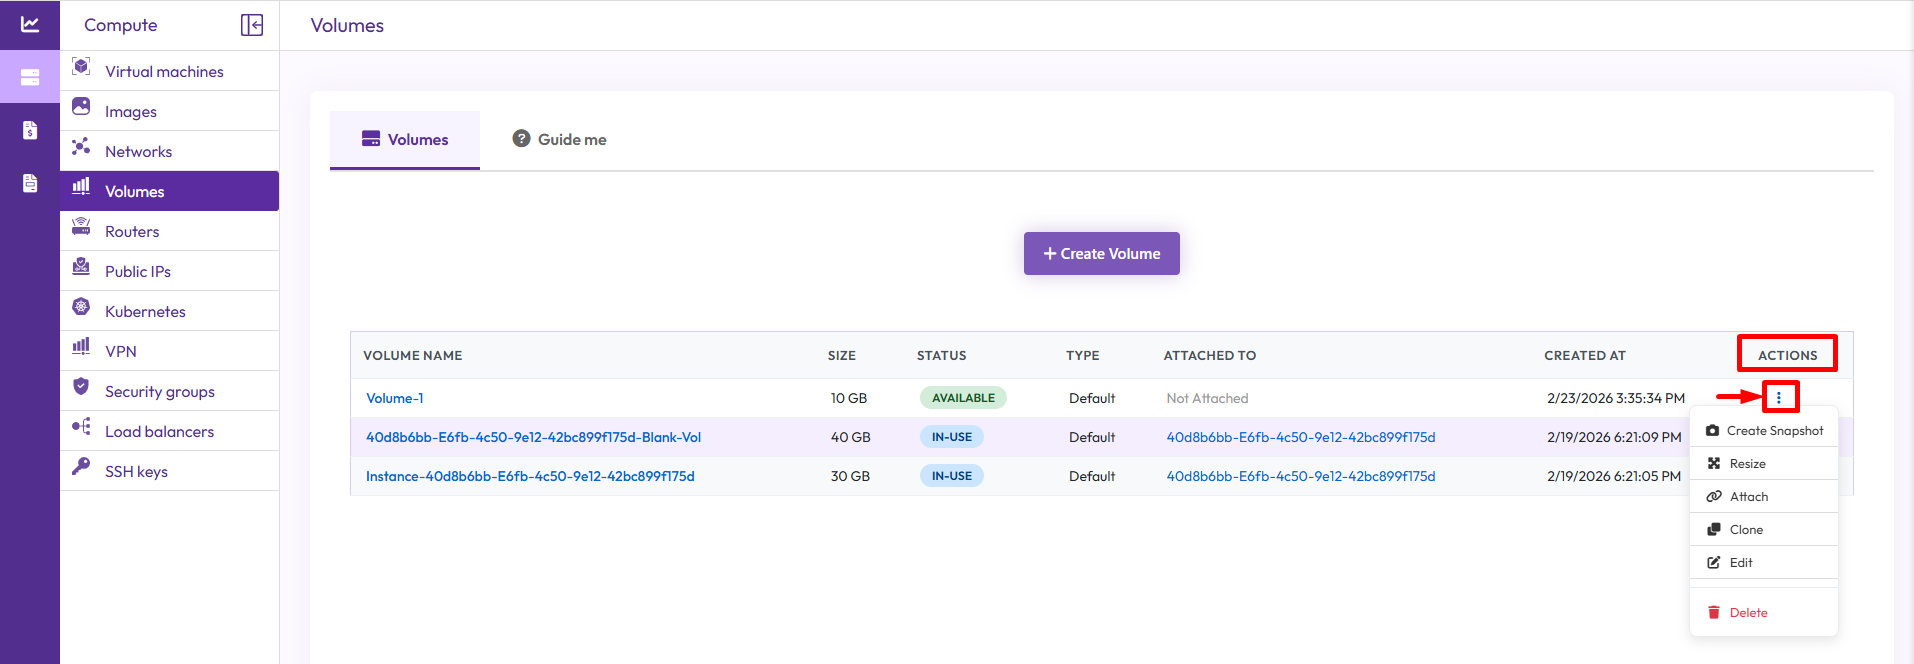Open the three-dot actions menu for Volume-1
Image resolution: width=1914 pixels, height=664 pixels.
click(1778, 397)
